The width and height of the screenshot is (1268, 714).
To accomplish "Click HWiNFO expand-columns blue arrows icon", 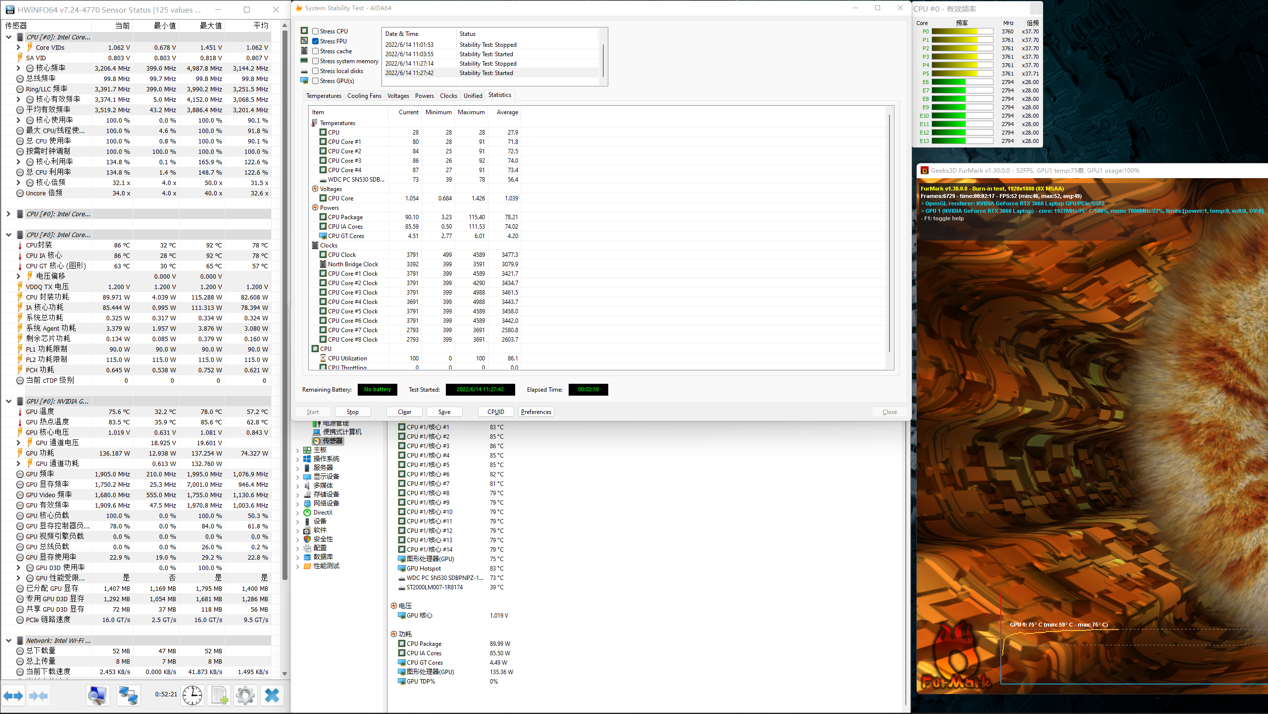I will pos(13,696).
